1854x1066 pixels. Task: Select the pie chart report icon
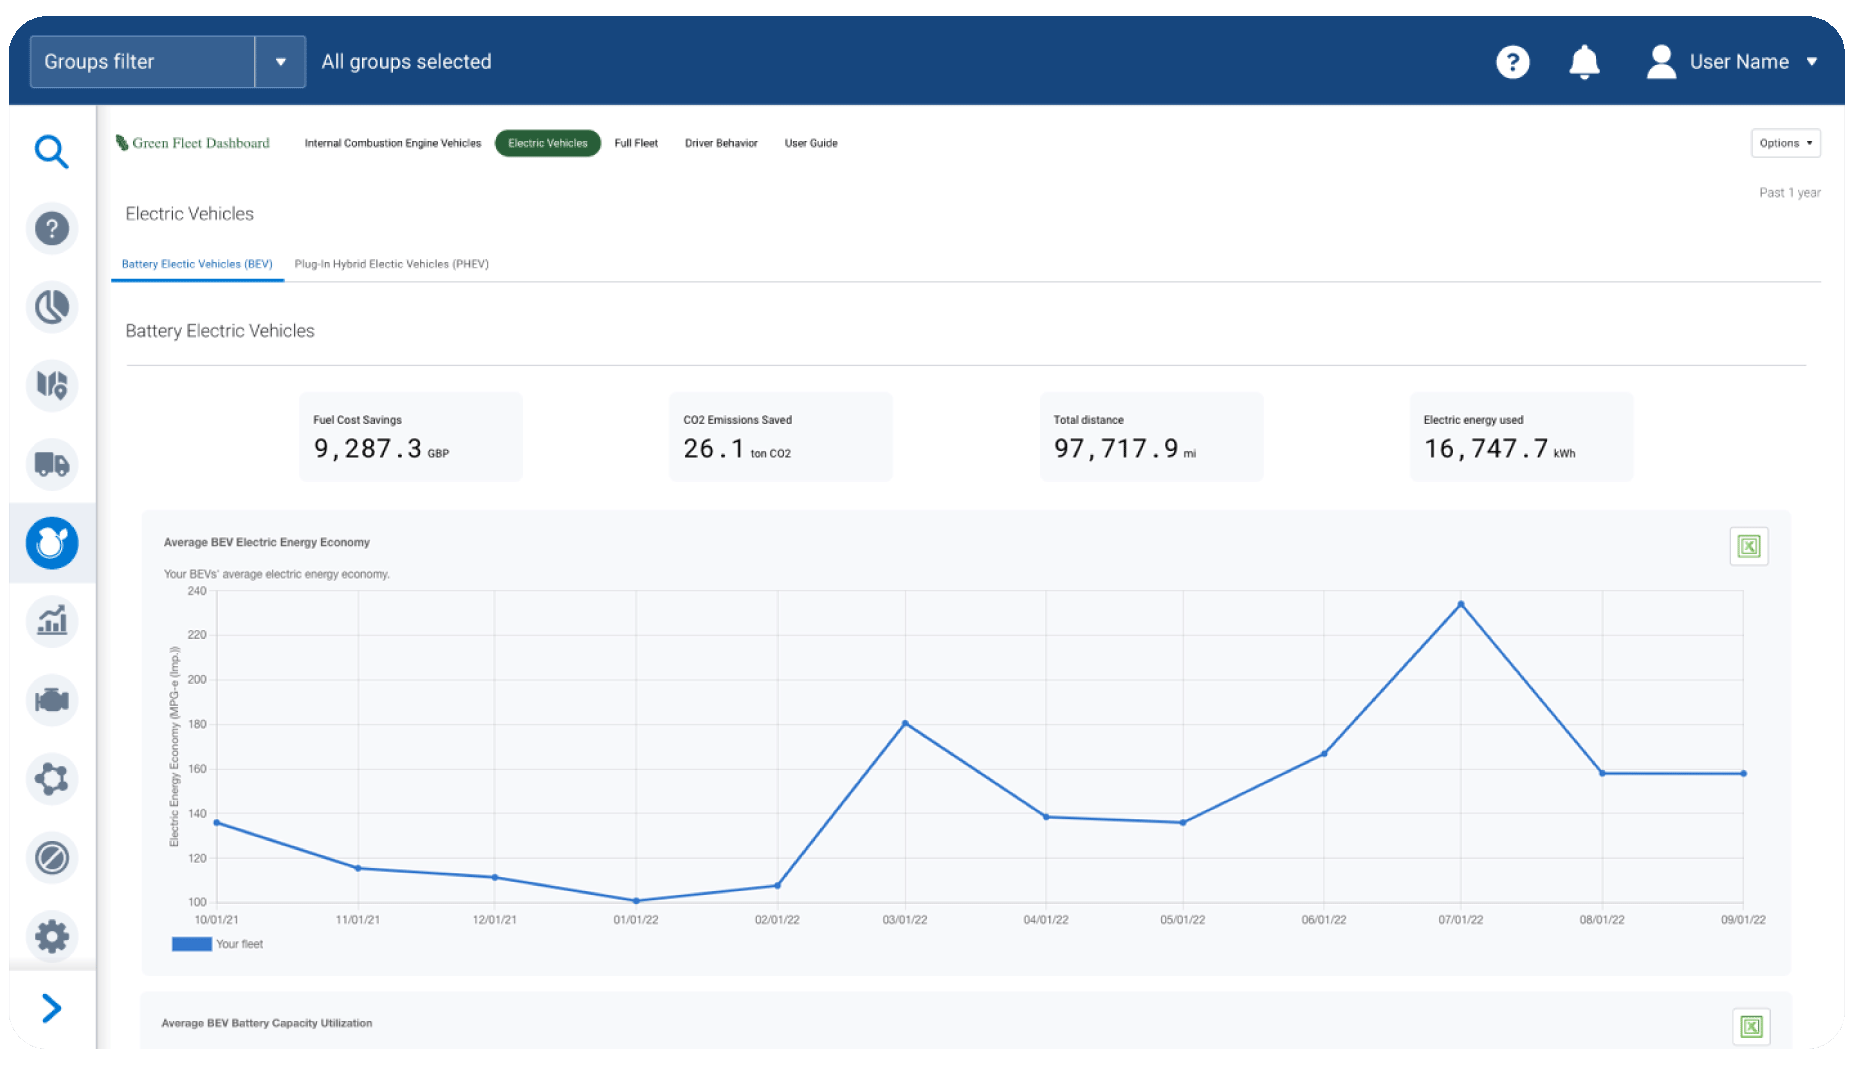[x=52, y=307]
